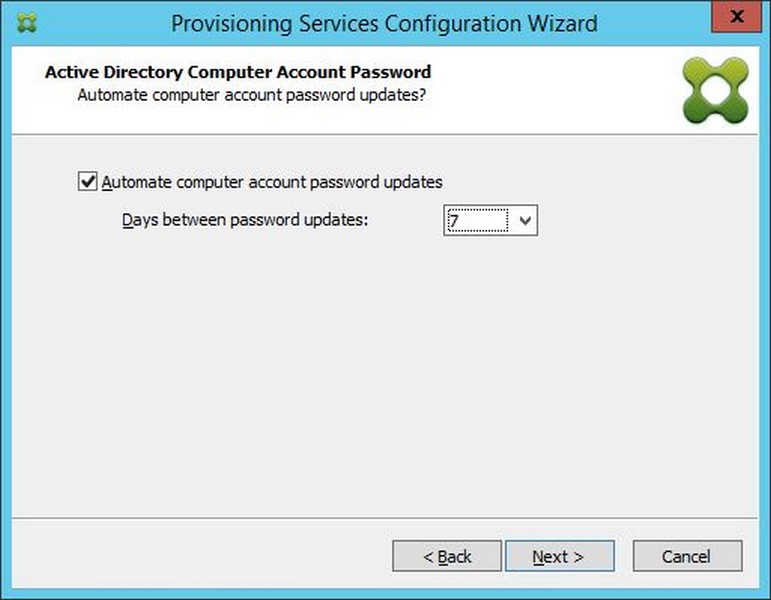Click the 'Active Directory Computer Account Password' heading

[238, 72]
